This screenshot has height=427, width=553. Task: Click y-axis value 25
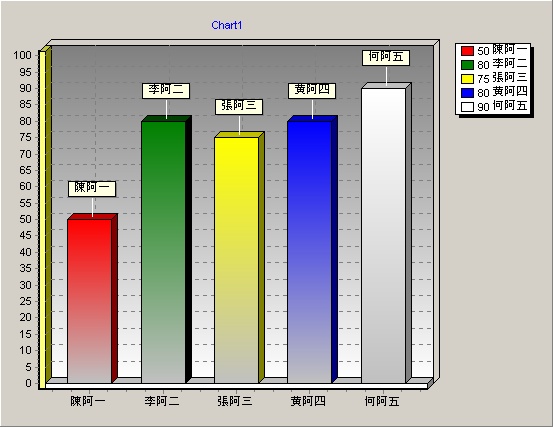[x=25, y=301]
